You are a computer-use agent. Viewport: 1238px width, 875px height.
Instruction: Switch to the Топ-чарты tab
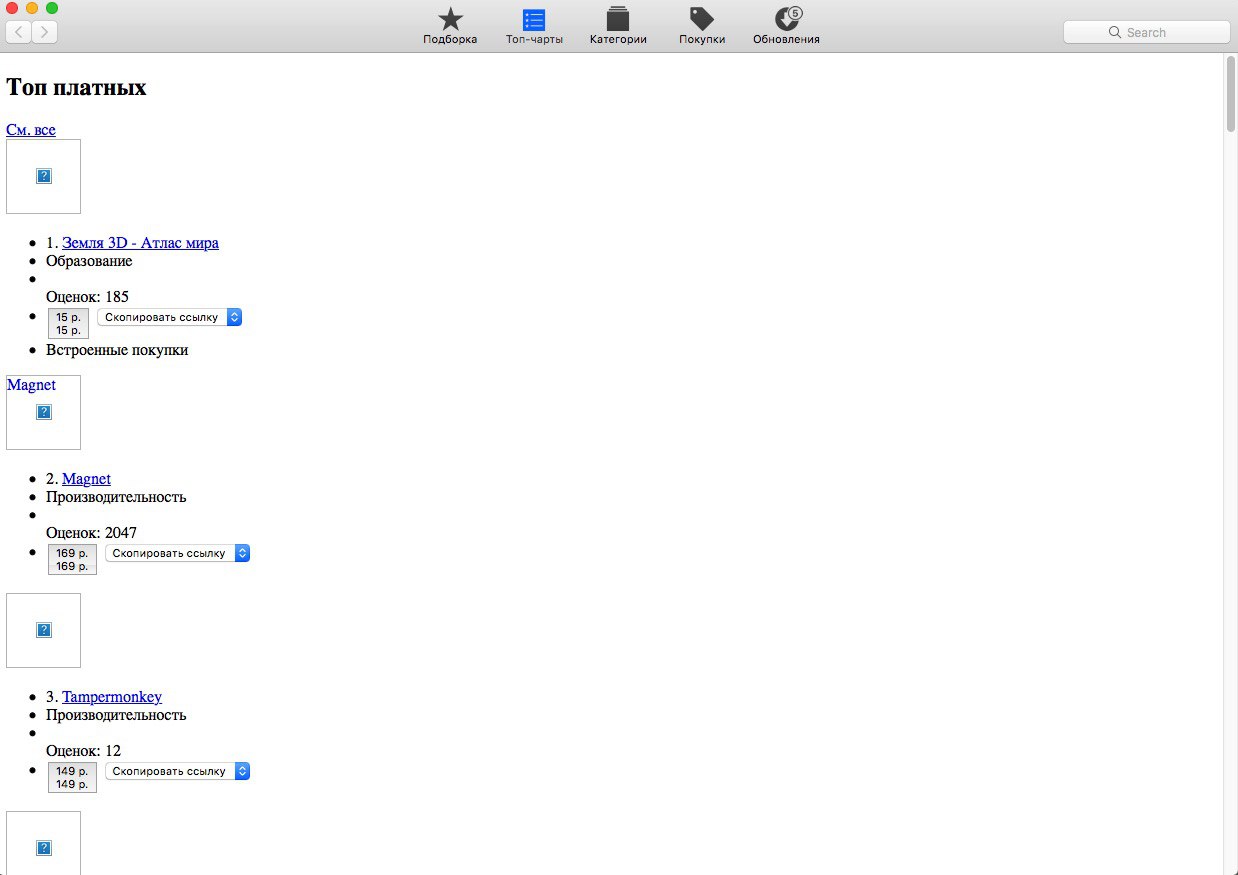tap(534, 26)
